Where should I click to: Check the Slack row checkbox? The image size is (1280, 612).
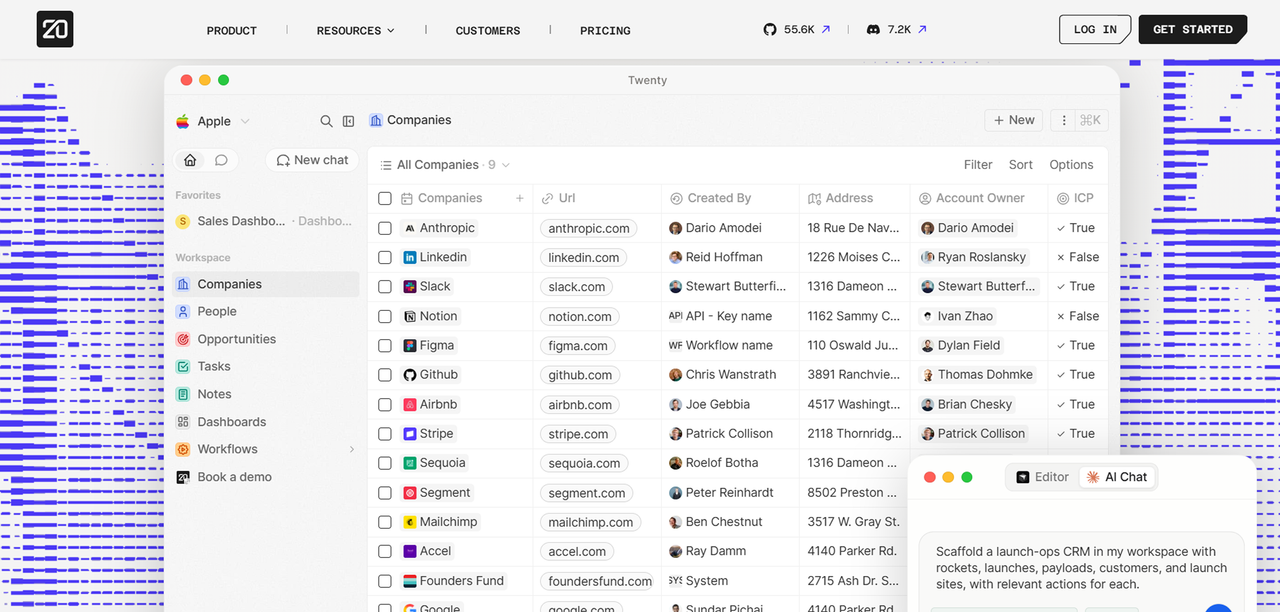coord(385,286)
